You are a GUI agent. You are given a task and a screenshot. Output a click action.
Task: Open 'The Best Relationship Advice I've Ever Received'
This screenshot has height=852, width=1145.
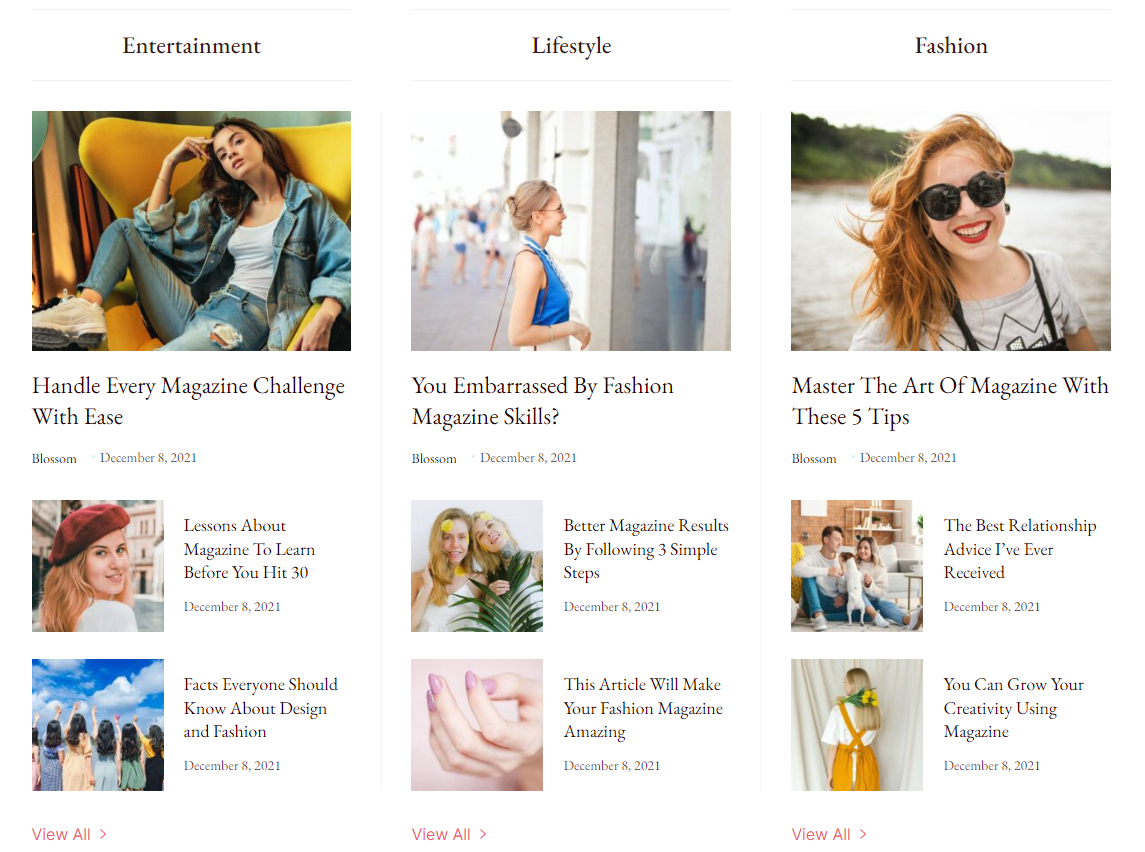click(1019, 548)
